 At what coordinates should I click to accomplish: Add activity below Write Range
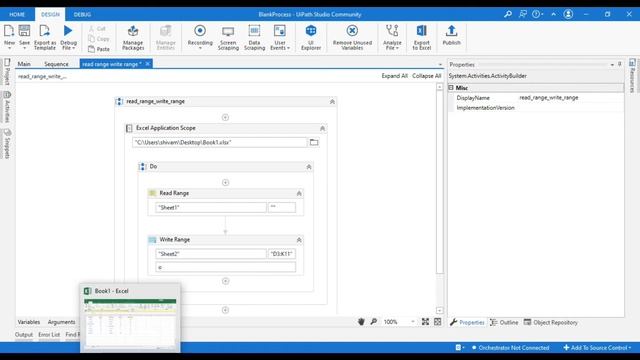pos(225,281)
